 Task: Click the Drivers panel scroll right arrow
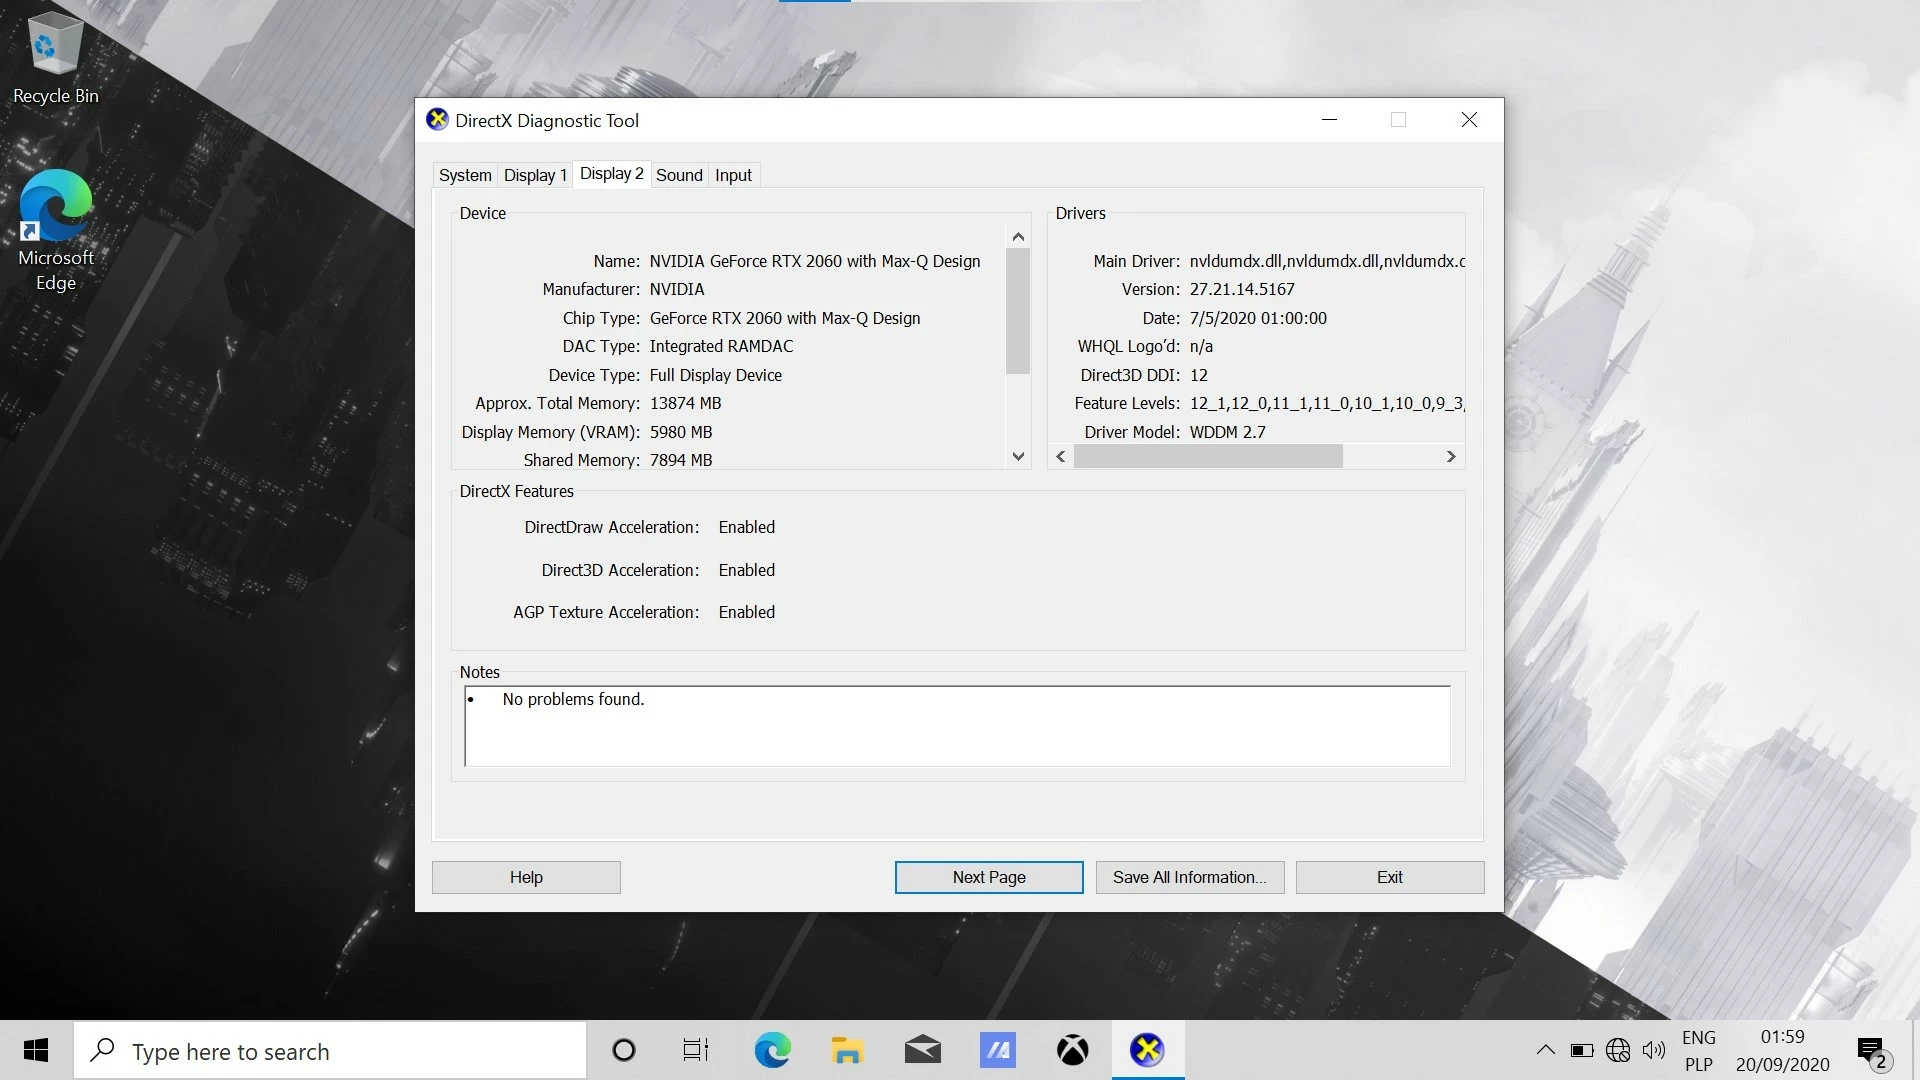click(x=1451, y=456)
